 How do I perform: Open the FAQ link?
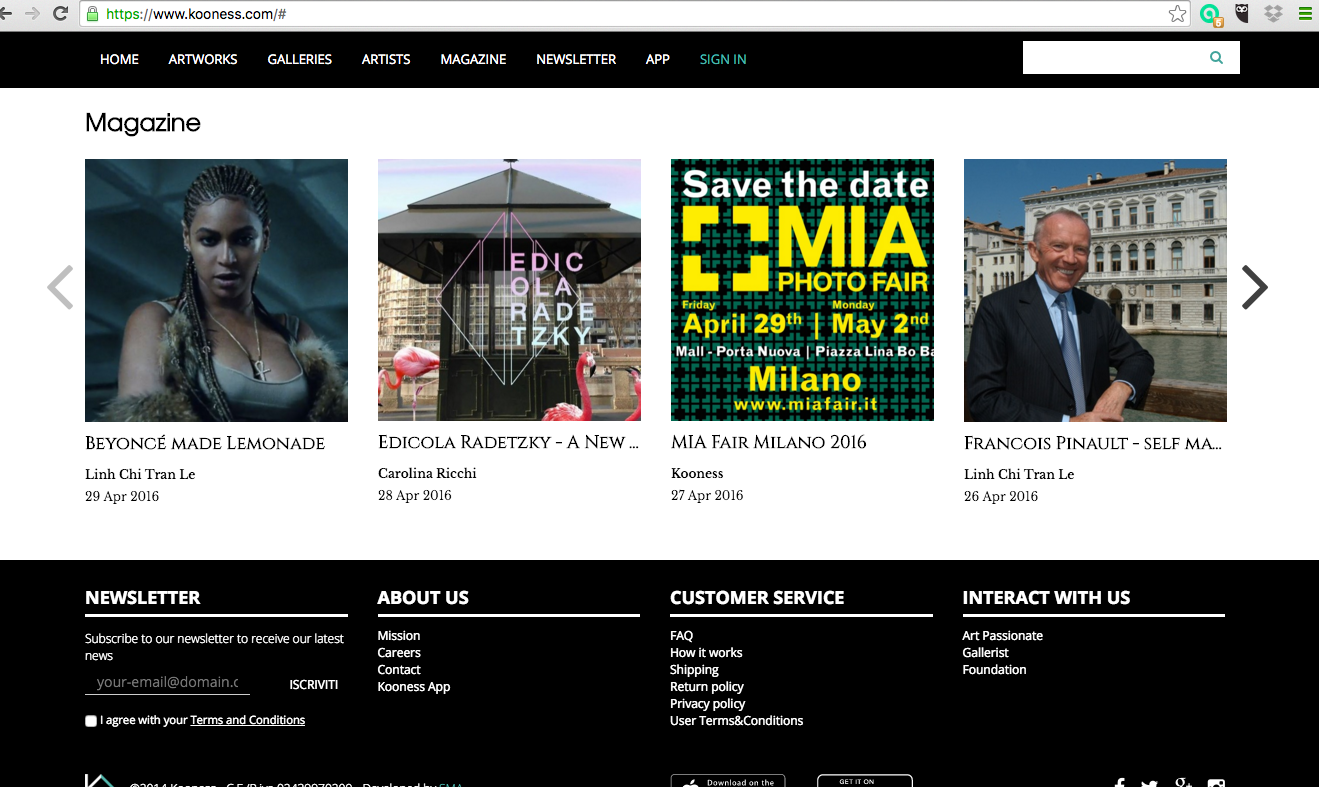(681, 636)
